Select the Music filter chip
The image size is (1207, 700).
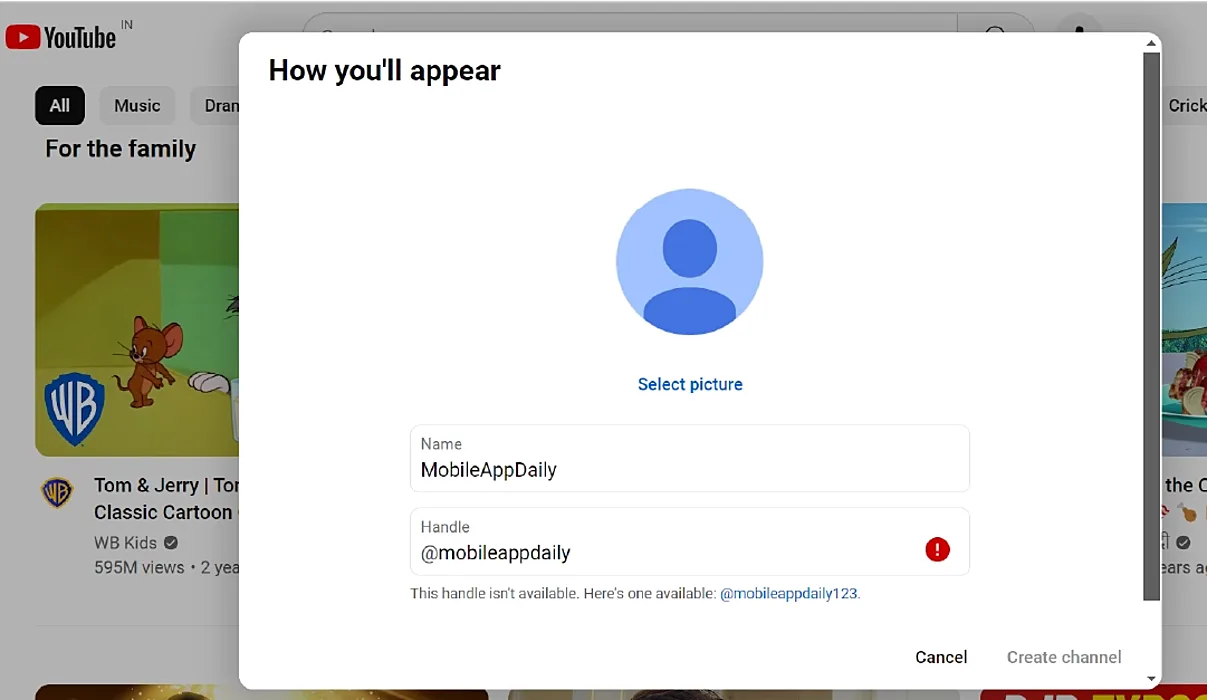[137, 106]
